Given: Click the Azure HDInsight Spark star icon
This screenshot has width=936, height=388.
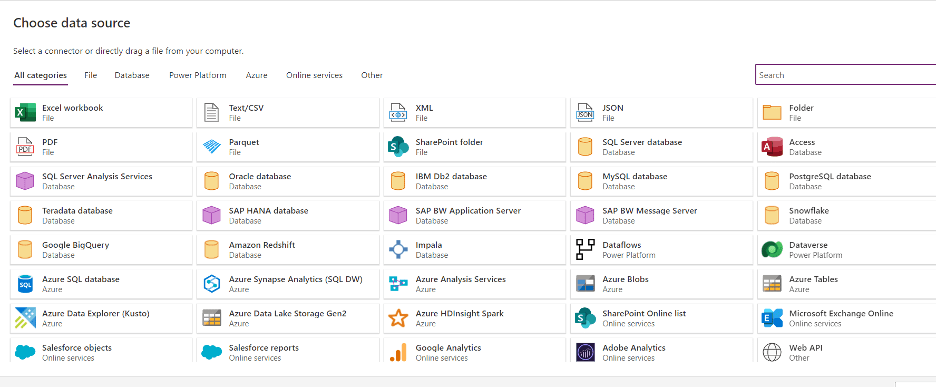Looking at the screenshot, I should (398, 318).
